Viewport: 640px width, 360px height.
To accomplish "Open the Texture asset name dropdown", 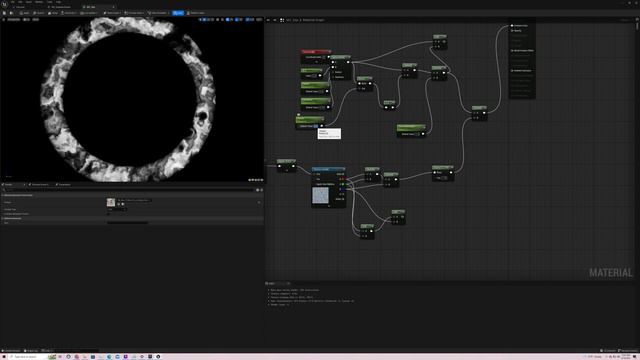I will click(x=134, y=200).
